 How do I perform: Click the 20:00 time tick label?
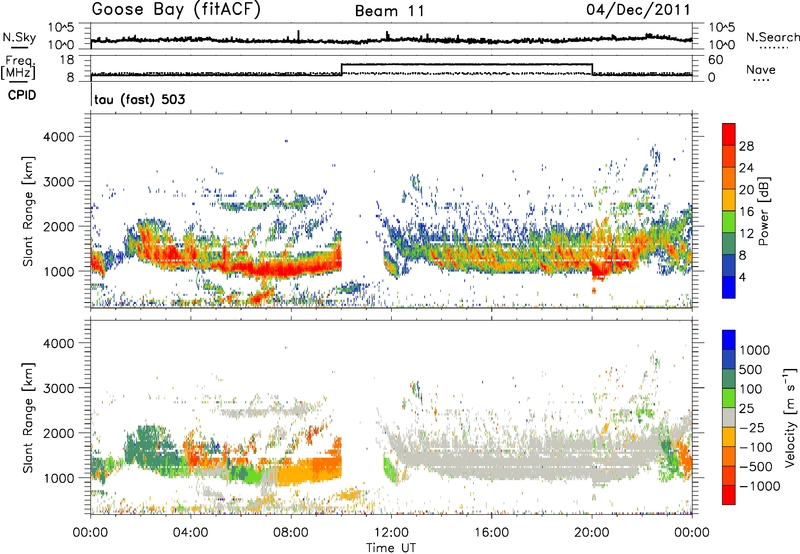click(591, 533)
